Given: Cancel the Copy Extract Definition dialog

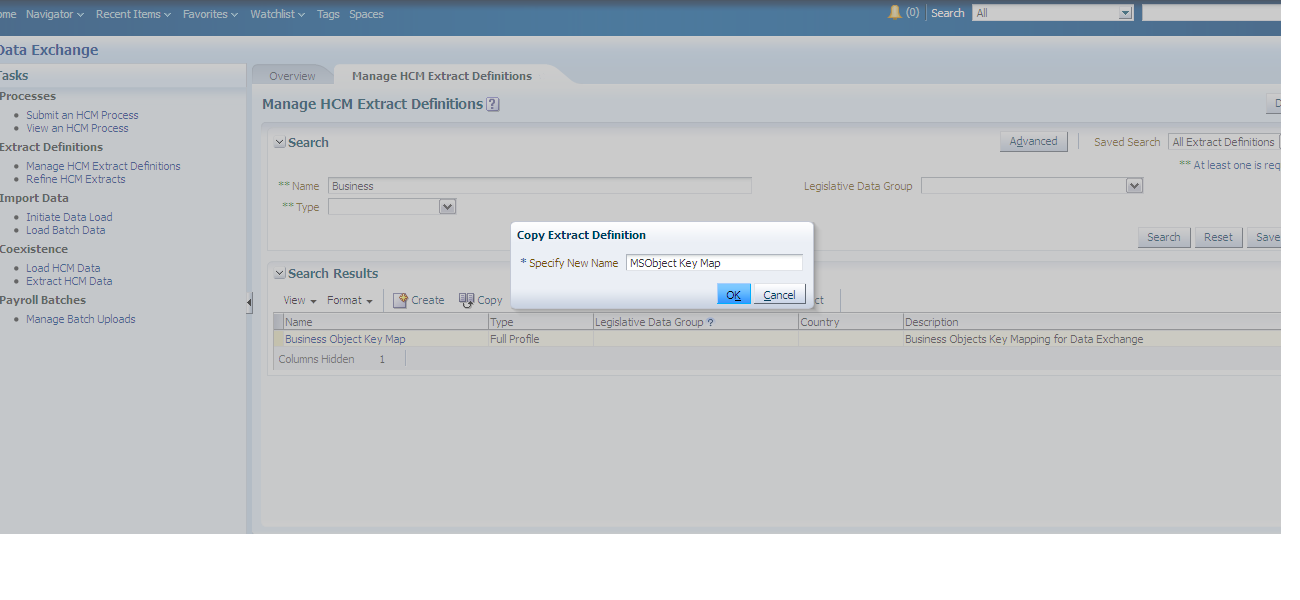Looking at the screenshot, I should pos(778,293).
